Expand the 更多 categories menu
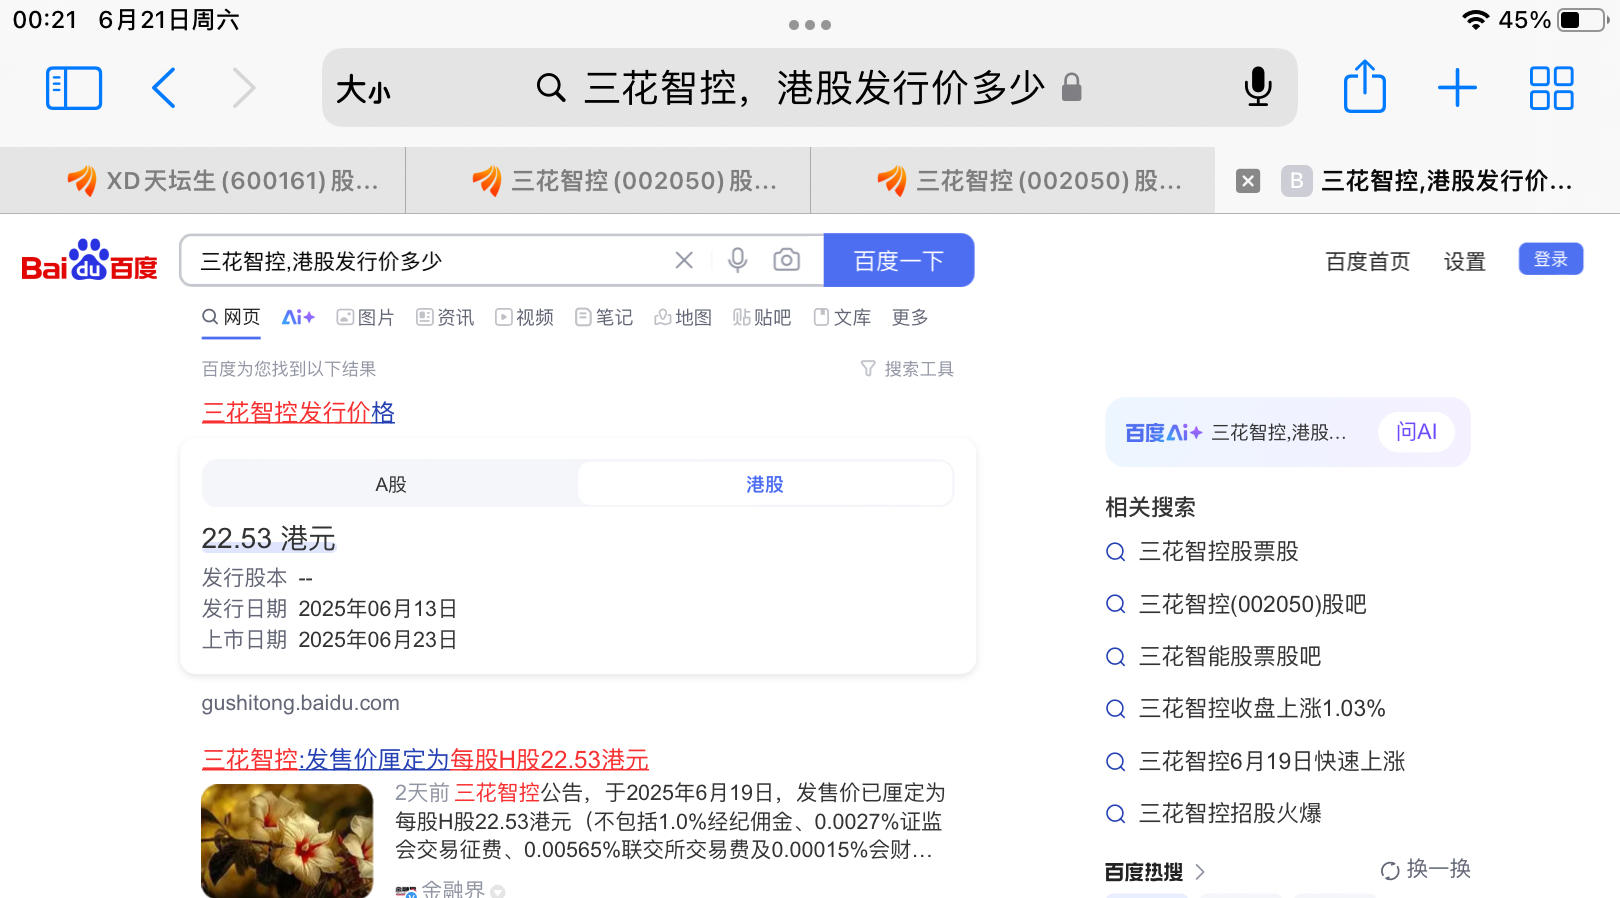 click(x=910, y=317)
